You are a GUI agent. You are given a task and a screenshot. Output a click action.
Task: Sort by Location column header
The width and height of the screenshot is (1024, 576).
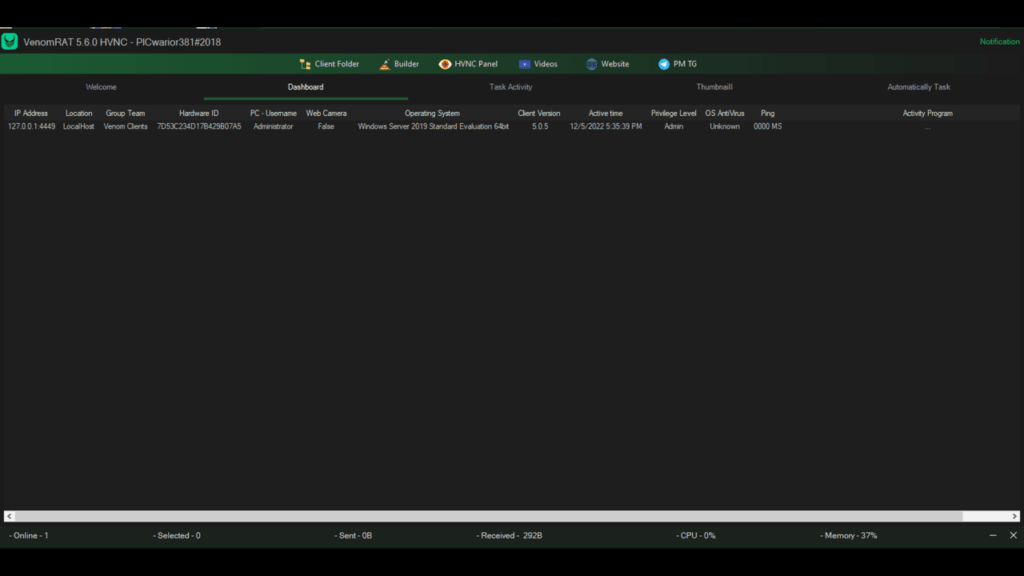pos(78,113)
